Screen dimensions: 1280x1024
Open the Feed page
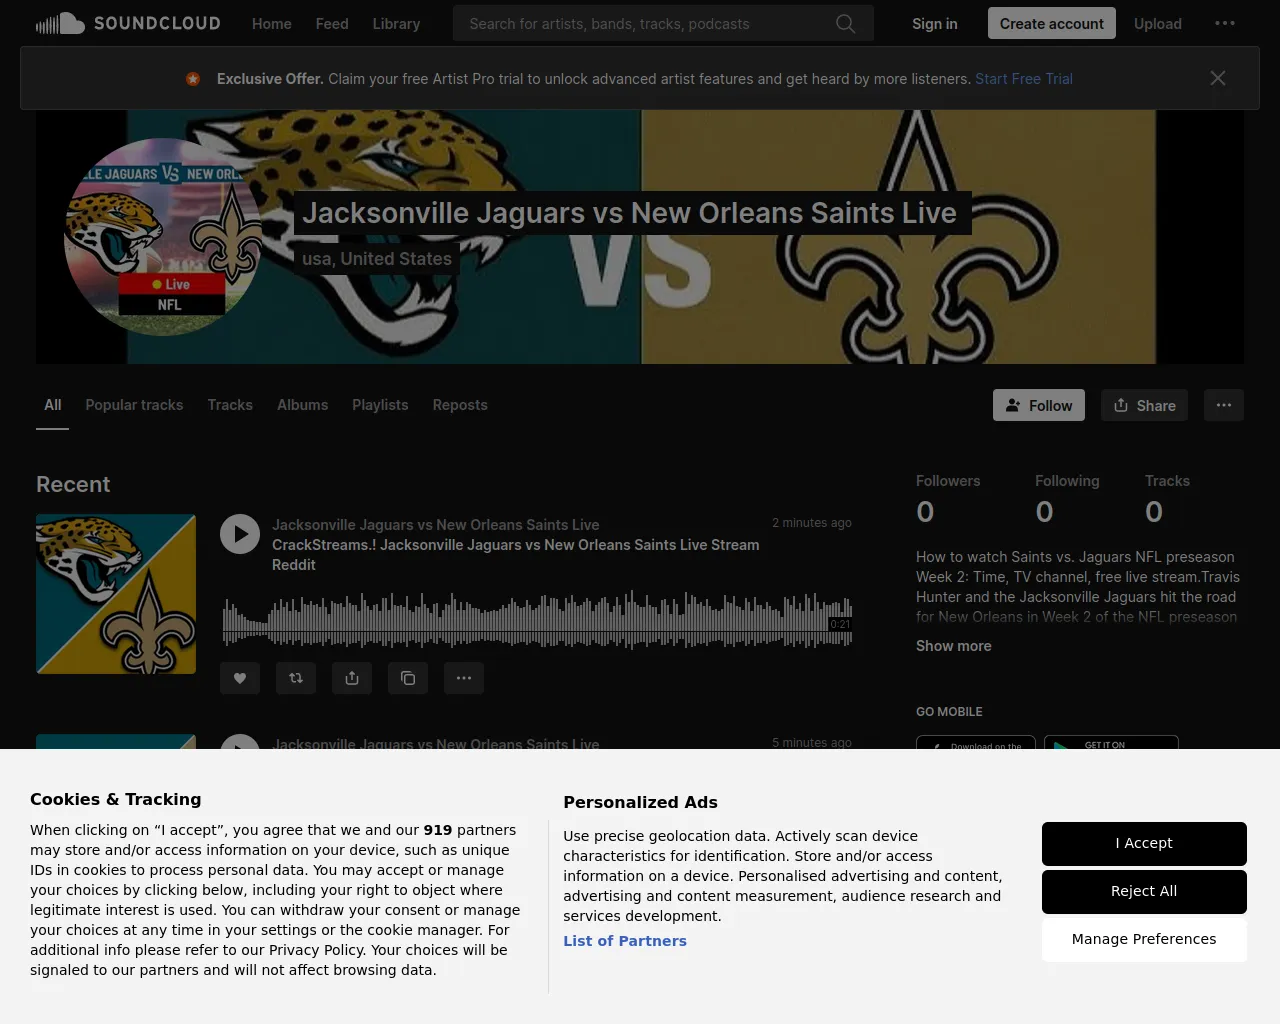(x=332, y=23)
